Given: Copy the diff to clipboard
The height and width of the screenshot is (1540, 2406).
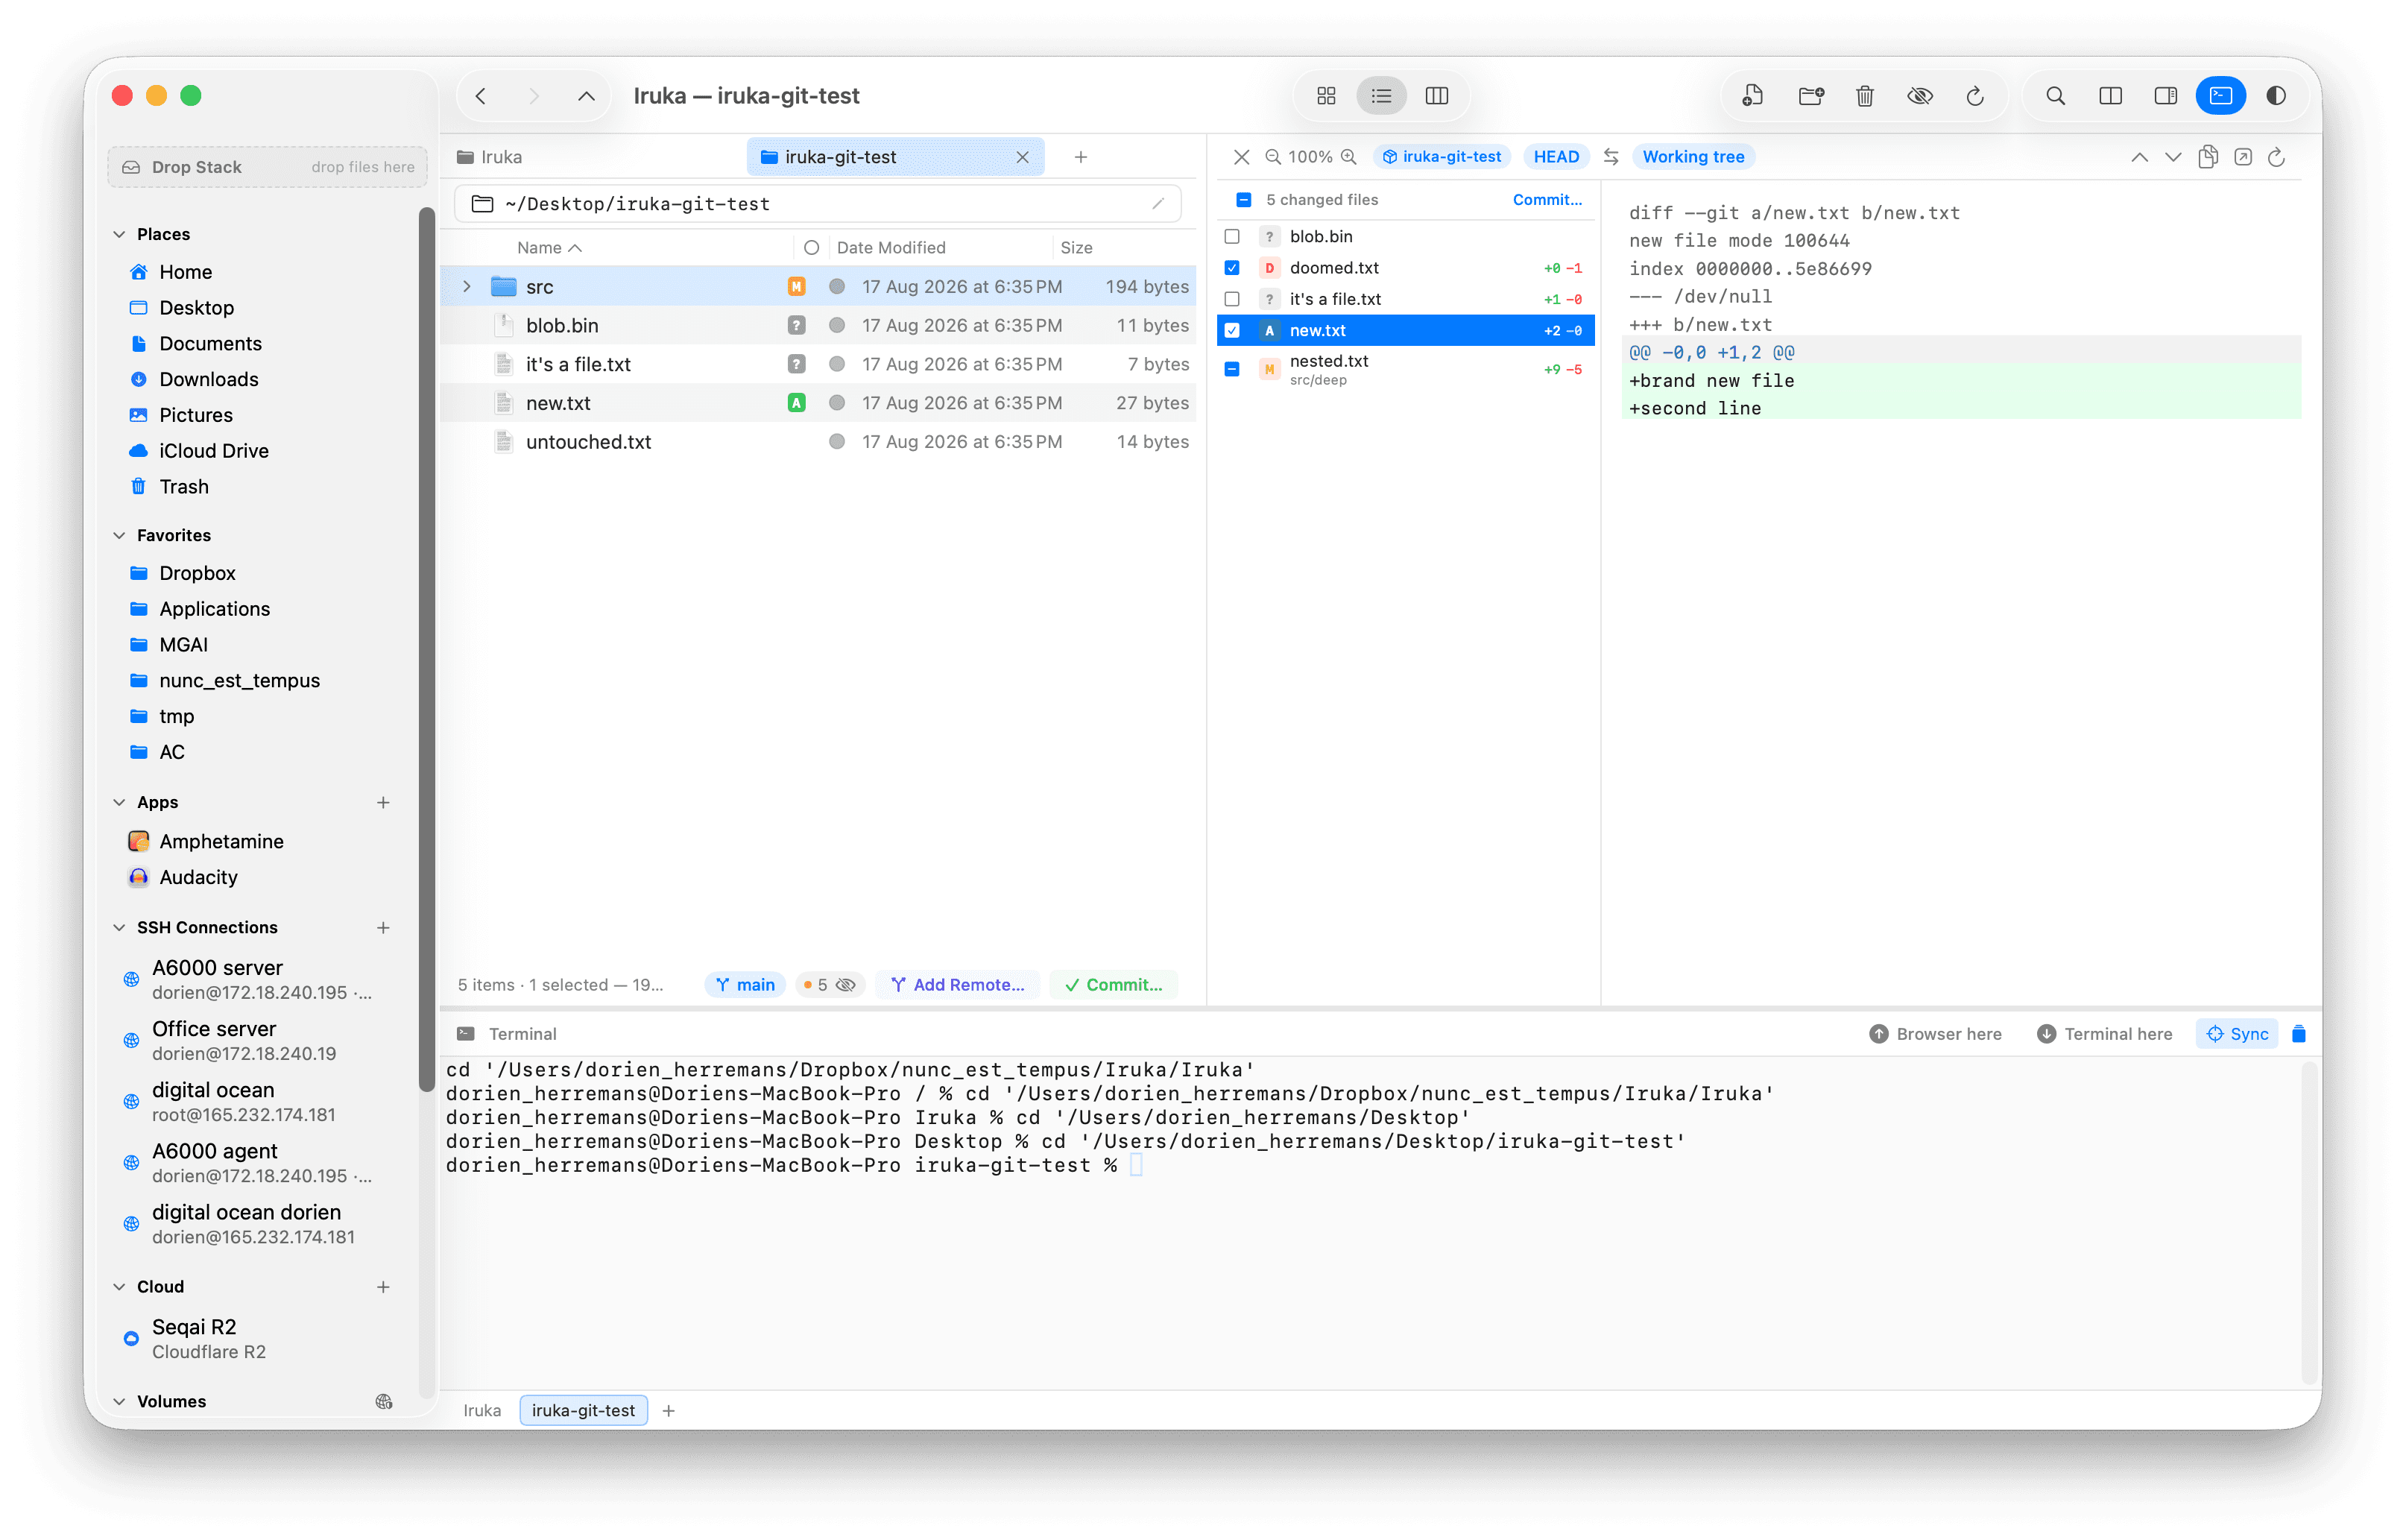Looking at the screenshot, I should tap(2208, 157).
